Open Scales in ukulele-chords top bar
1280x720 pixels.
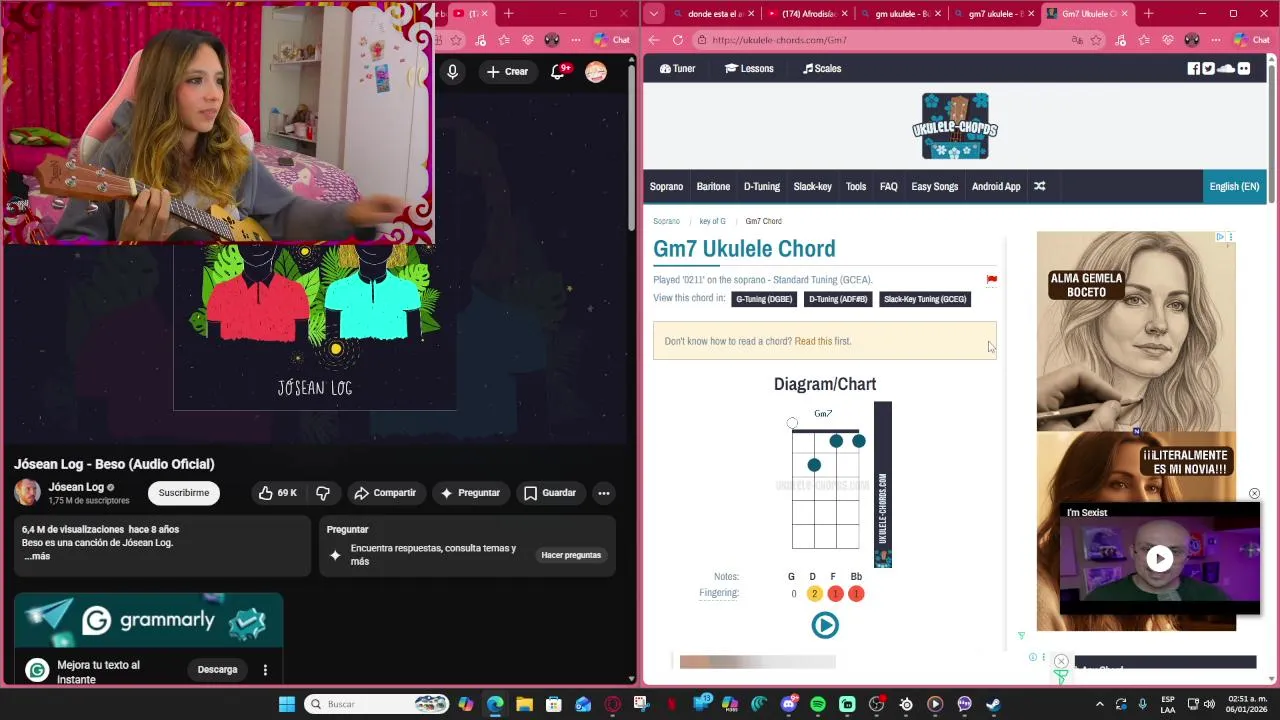click(822, 69)
